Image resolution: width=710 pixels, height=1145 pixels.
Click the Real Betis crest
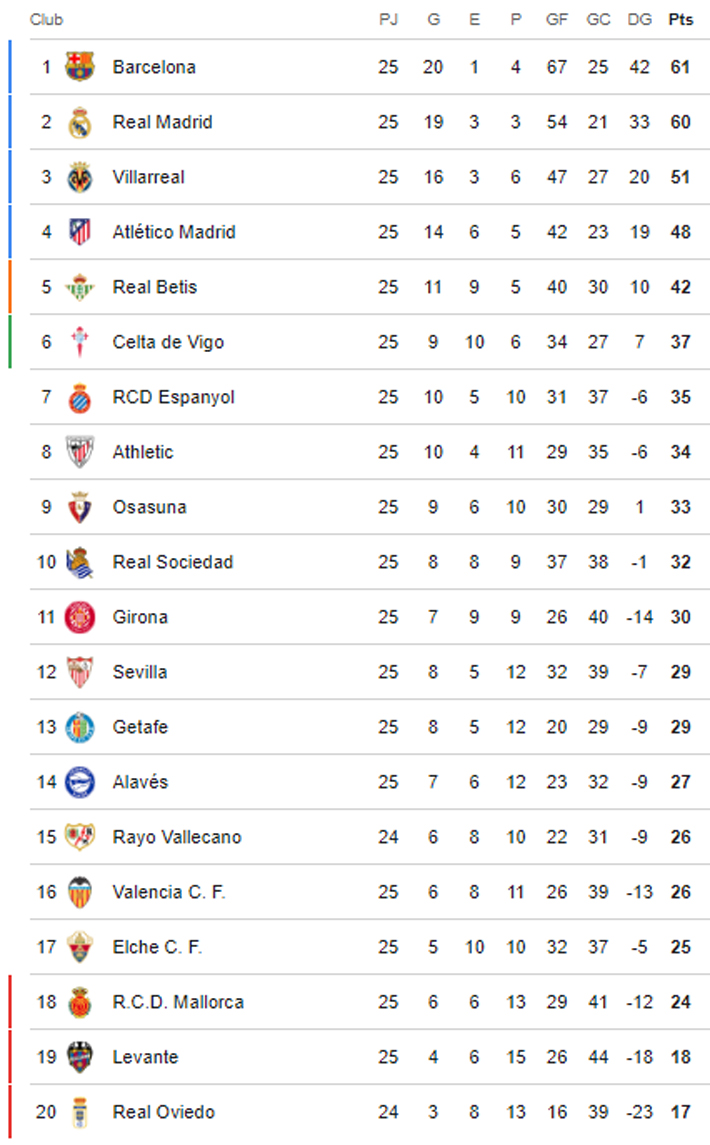coord(79,287)
